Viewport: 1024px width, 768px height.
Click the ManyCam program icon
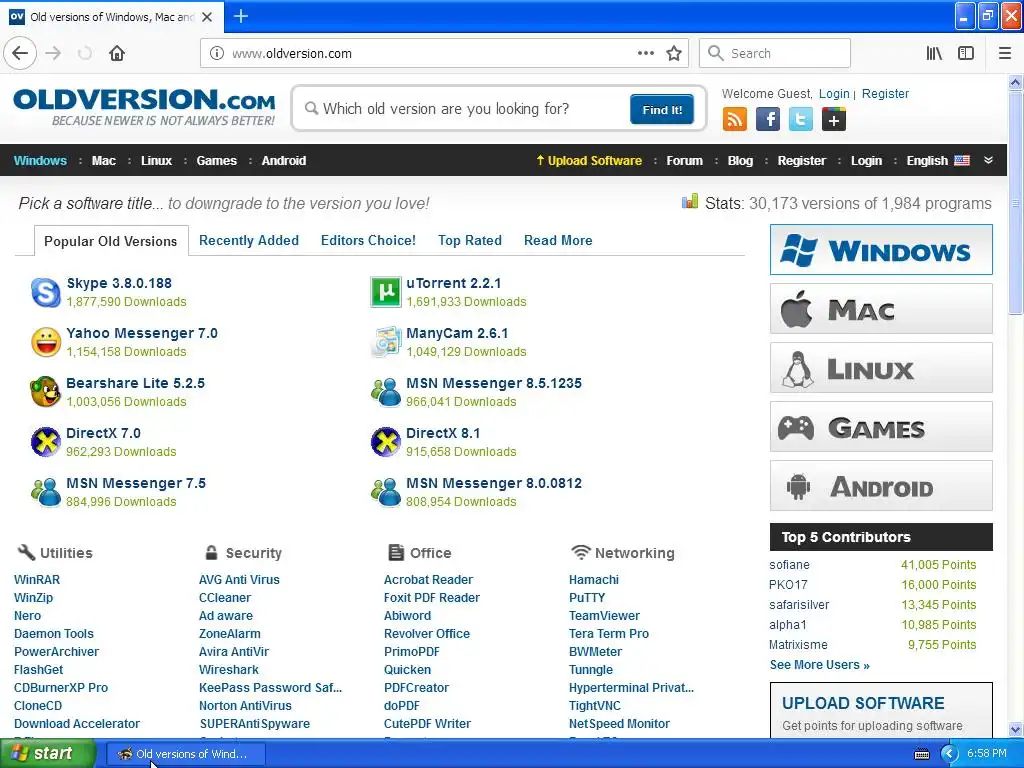(386, 342)
